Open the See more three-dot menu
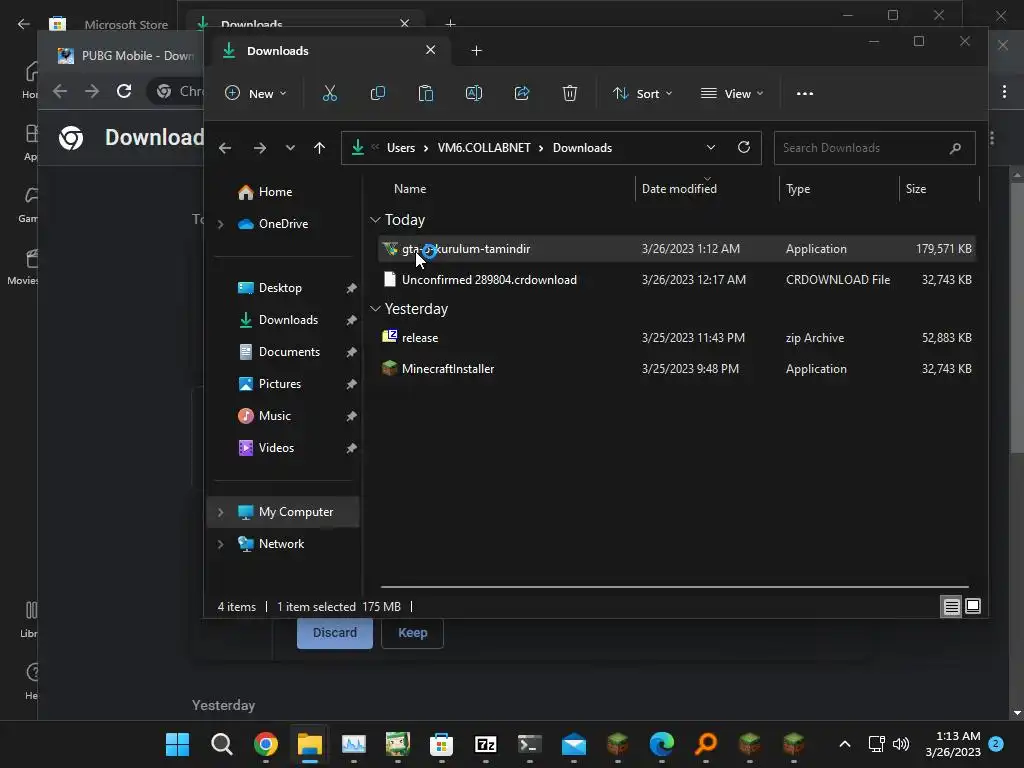Screen dimensions: 1024x768 tap(805, 93)
